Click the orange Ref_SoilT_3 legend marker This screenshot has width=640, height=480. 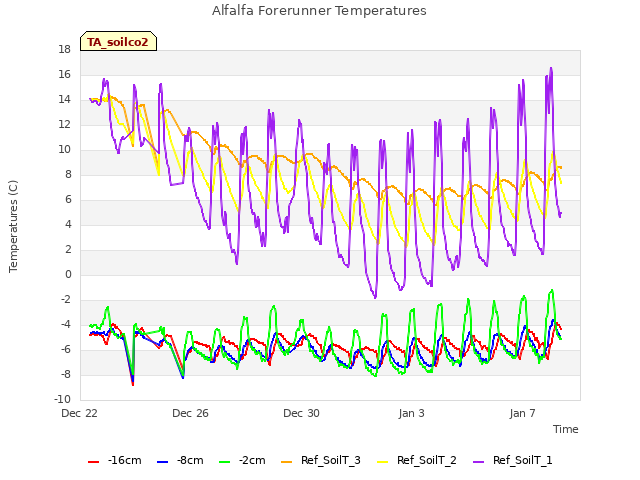click(x=287, y=462)
